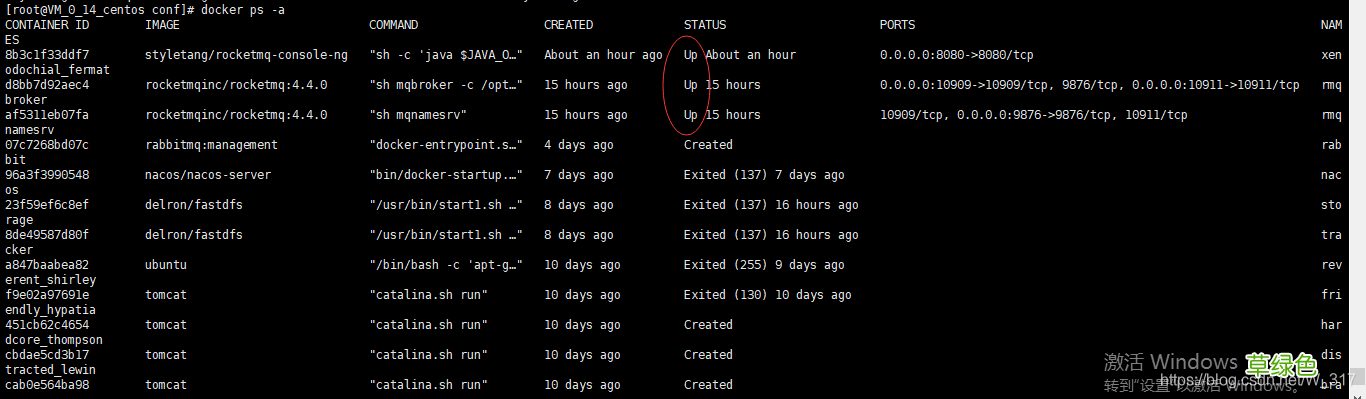The image size is (1366, 399).
Task: Click rocketmqinc/rocketmq:4.4.0 image in the mqbroker row
Action: tap(236, 85)
